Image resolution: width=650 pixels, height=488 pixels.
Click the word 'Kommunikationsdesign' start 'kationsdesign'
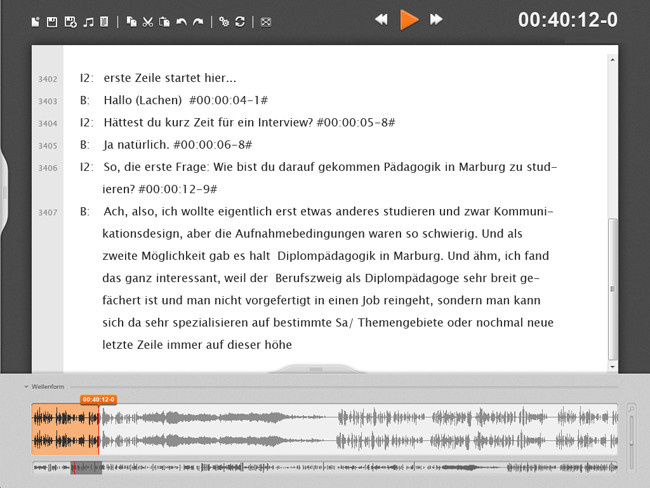pos(143,234)
